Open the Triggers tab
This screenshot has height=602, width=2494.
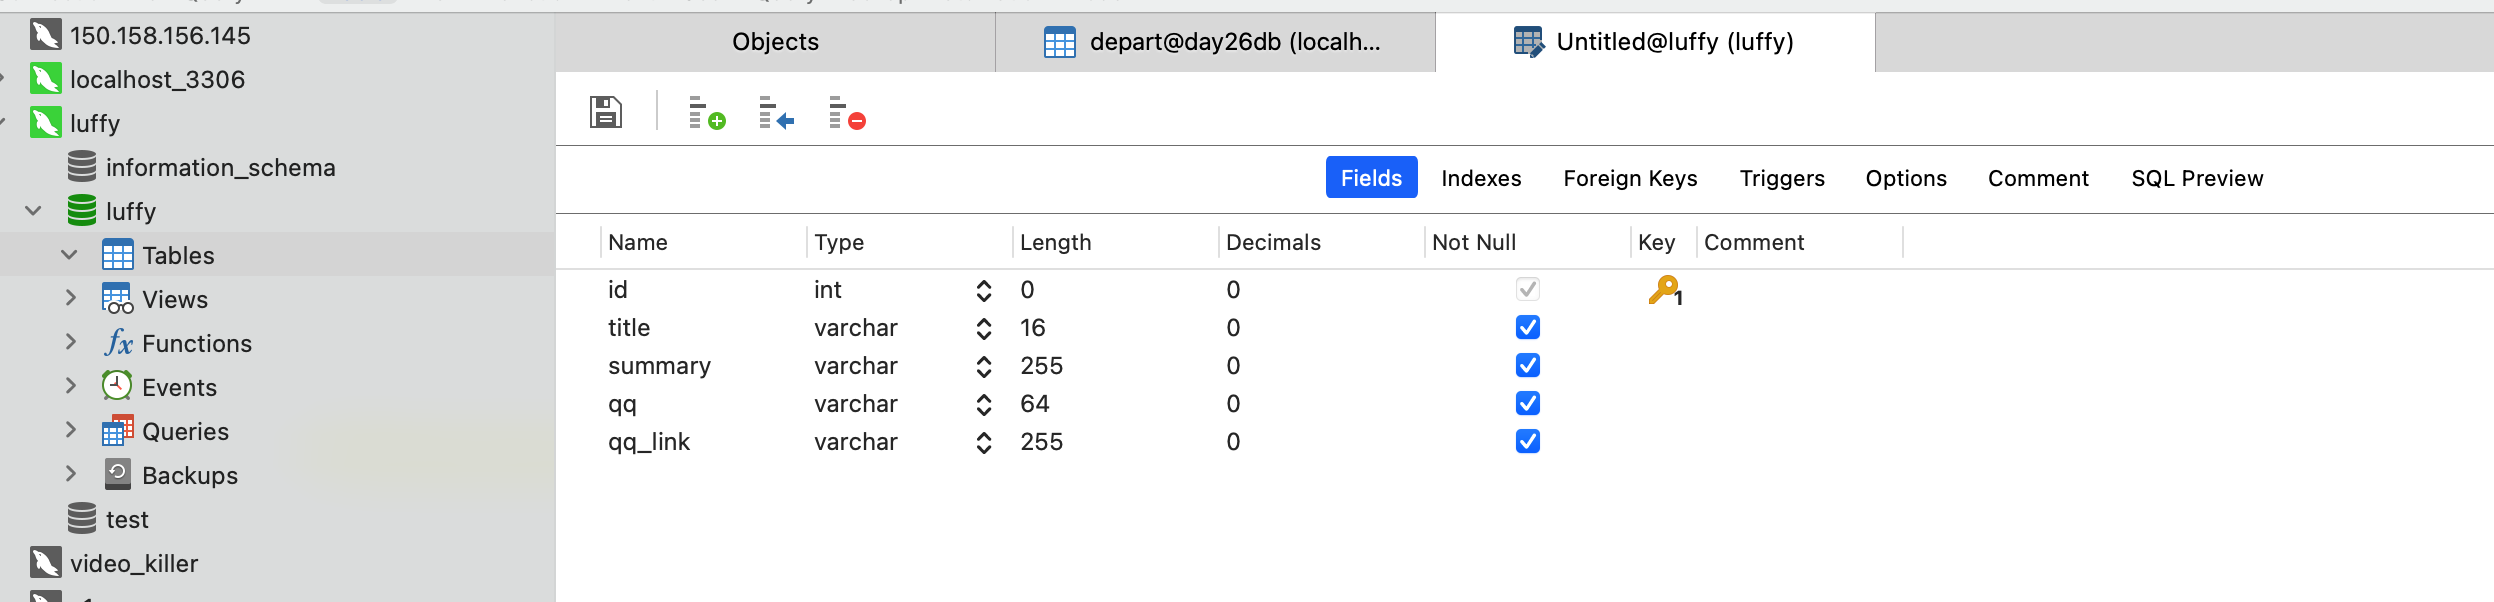(1782, 178)
